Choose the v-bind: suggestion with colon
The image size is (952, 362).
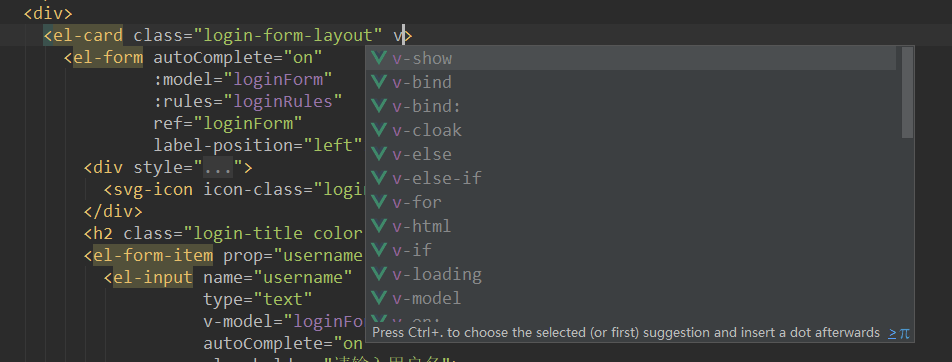[633, 106]
